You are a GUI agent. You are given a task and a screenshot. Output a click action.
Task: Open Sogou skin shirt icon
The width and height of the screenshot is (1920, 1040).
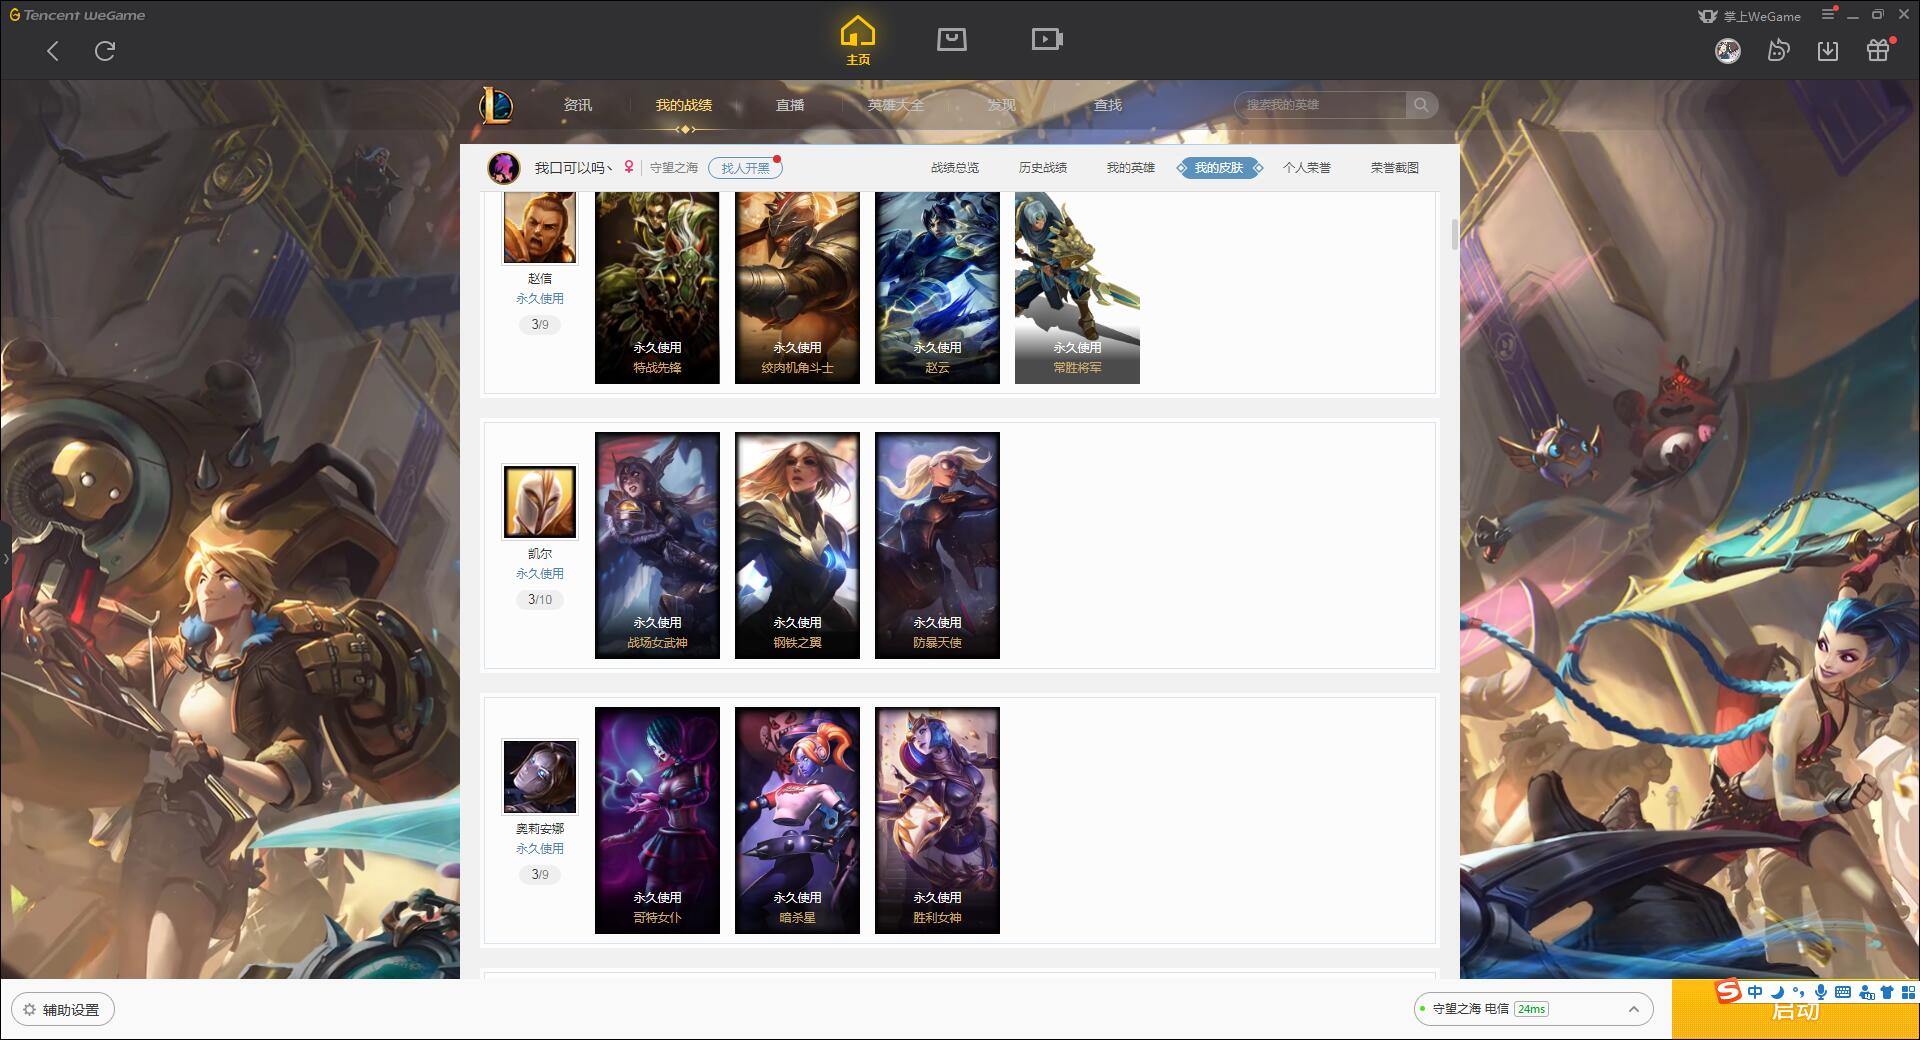tap(1887, 992)
